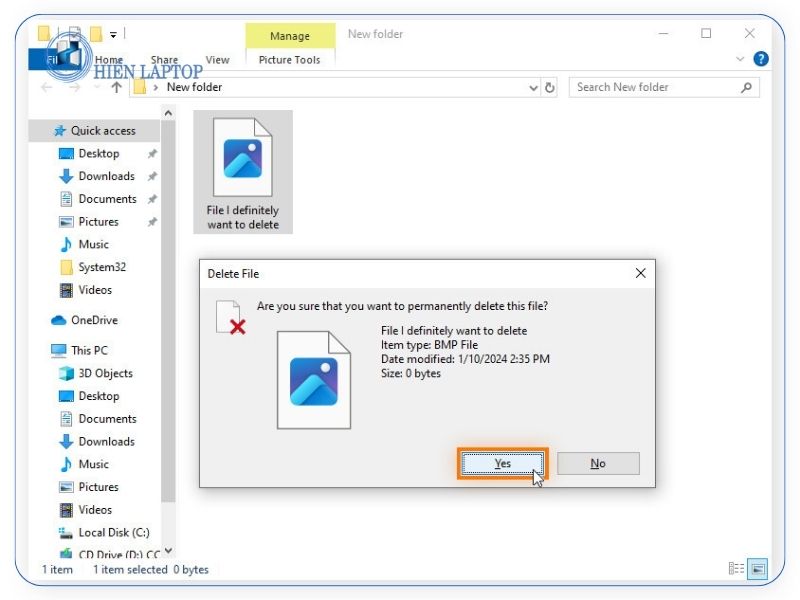Open the Quick Access Toolbar dropdown arrow
The image size is (800, 600).
pyautogui.click(x=113, y=35)
